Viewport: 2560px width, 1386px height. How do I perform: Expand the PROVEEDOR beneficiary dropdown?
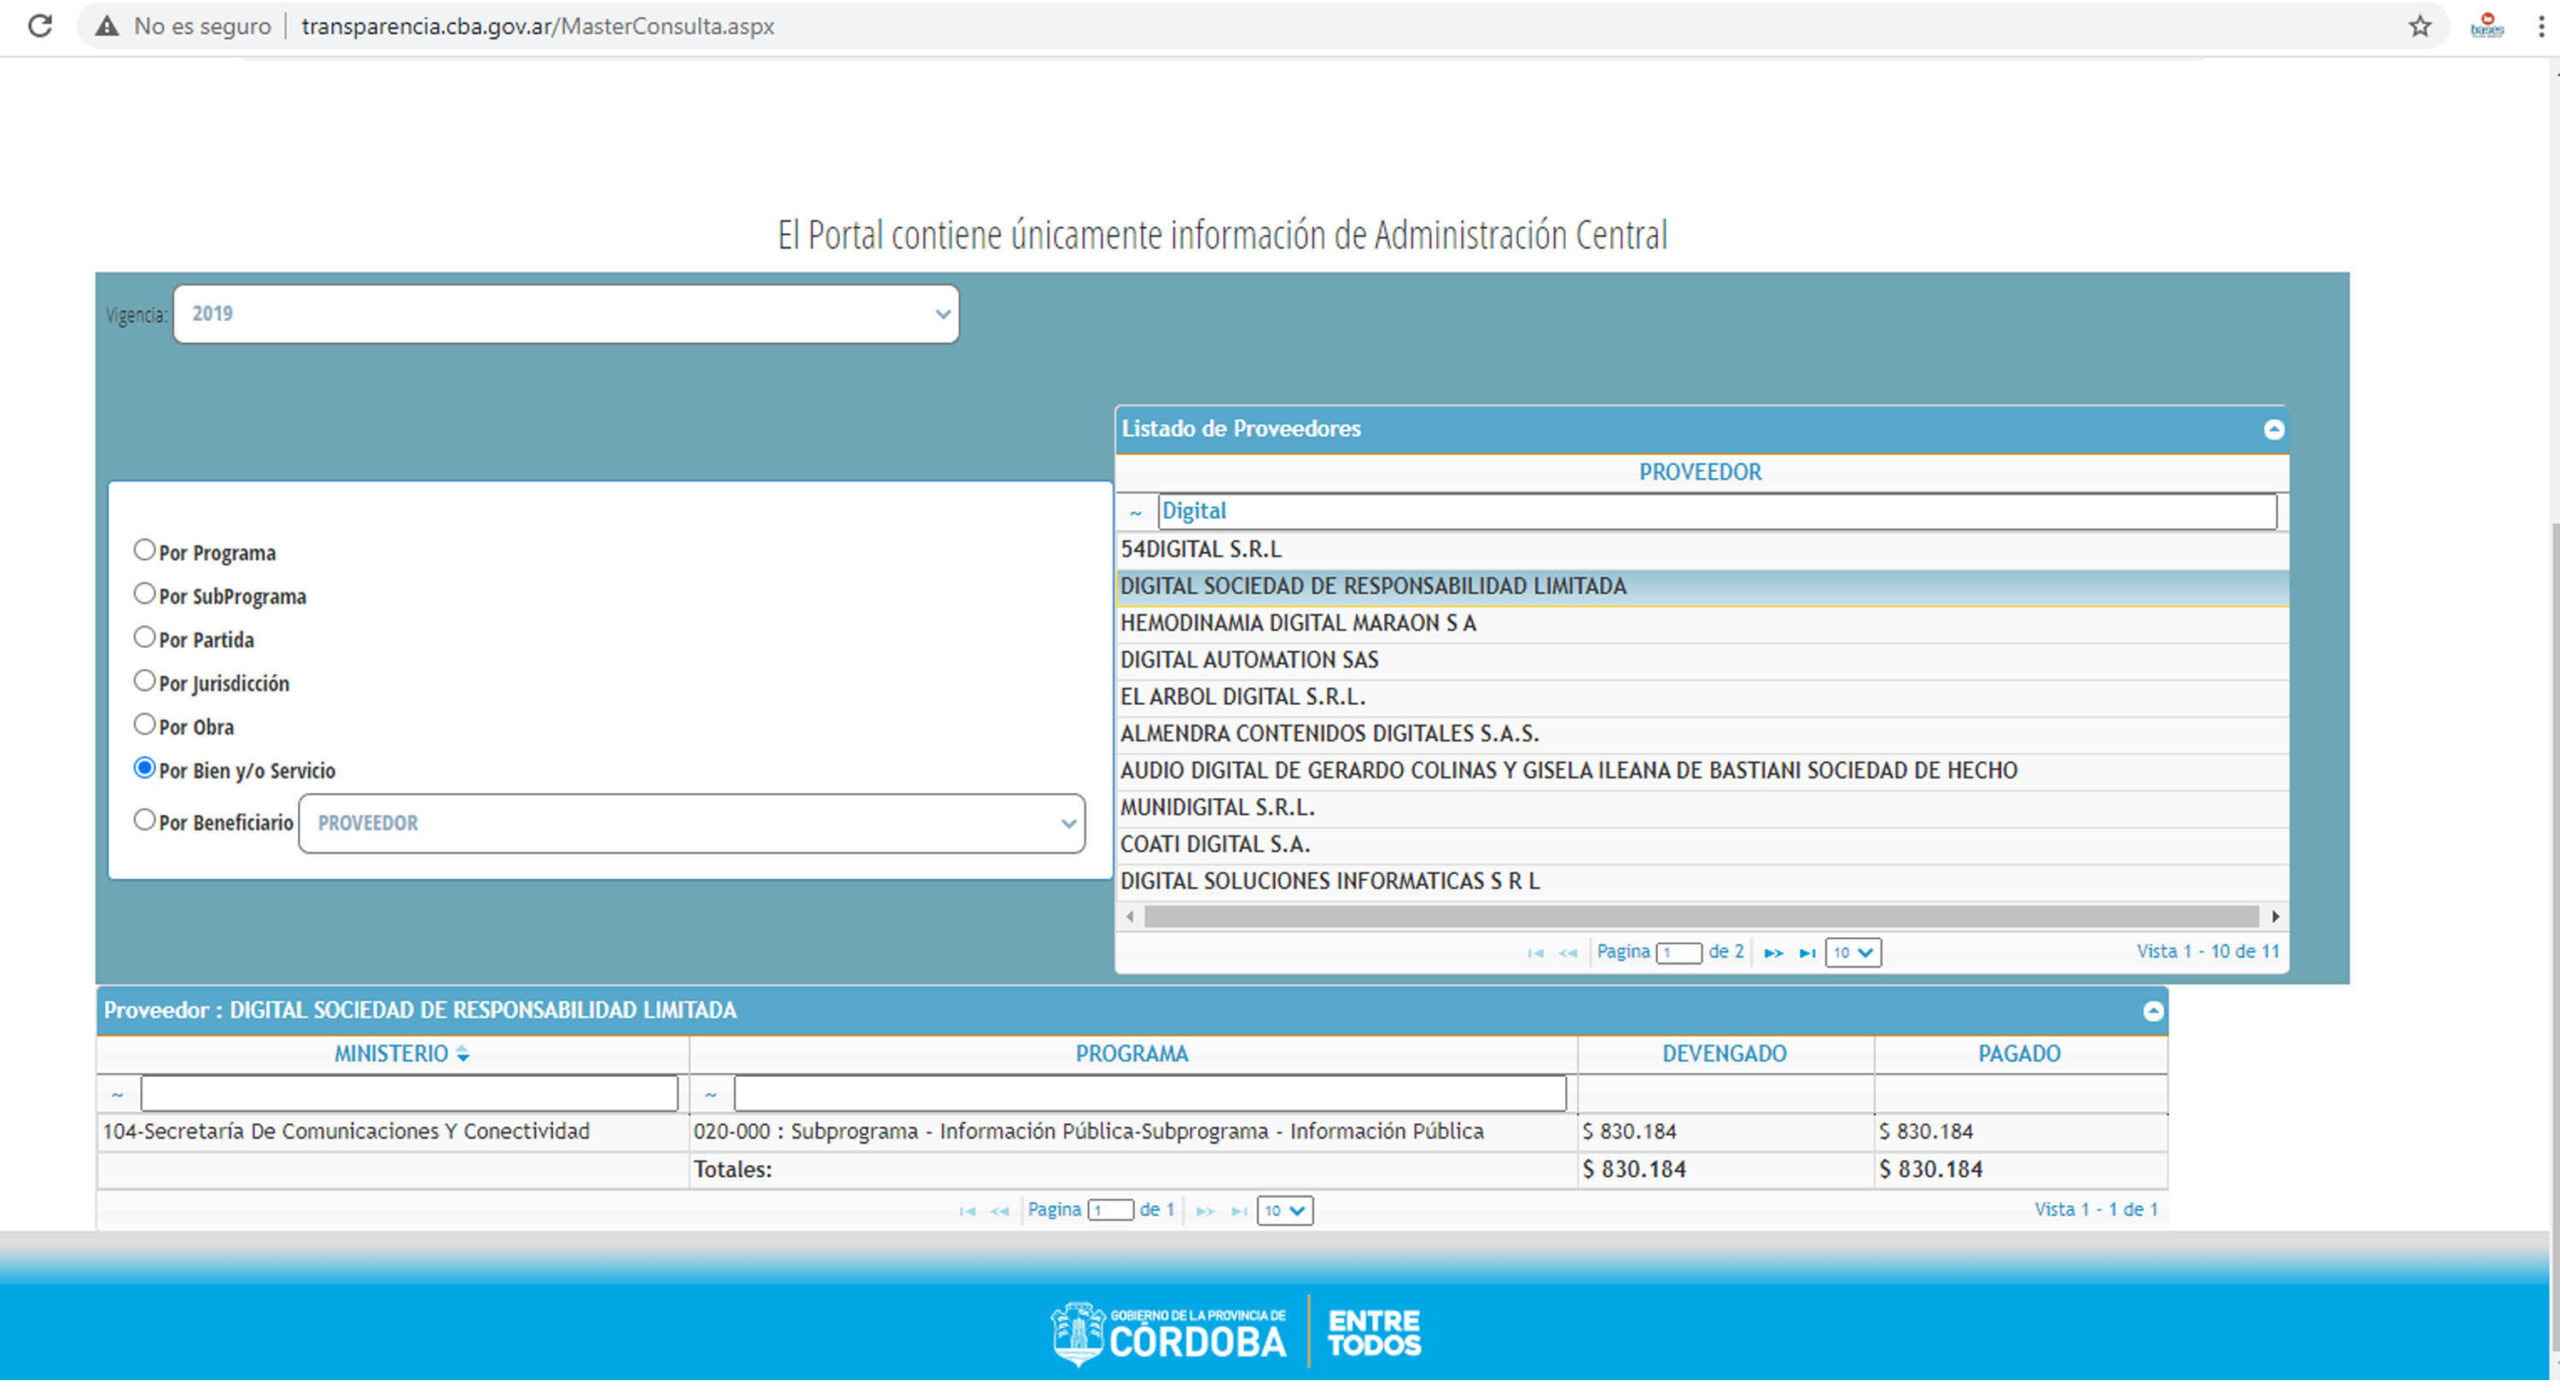point(691,825)
